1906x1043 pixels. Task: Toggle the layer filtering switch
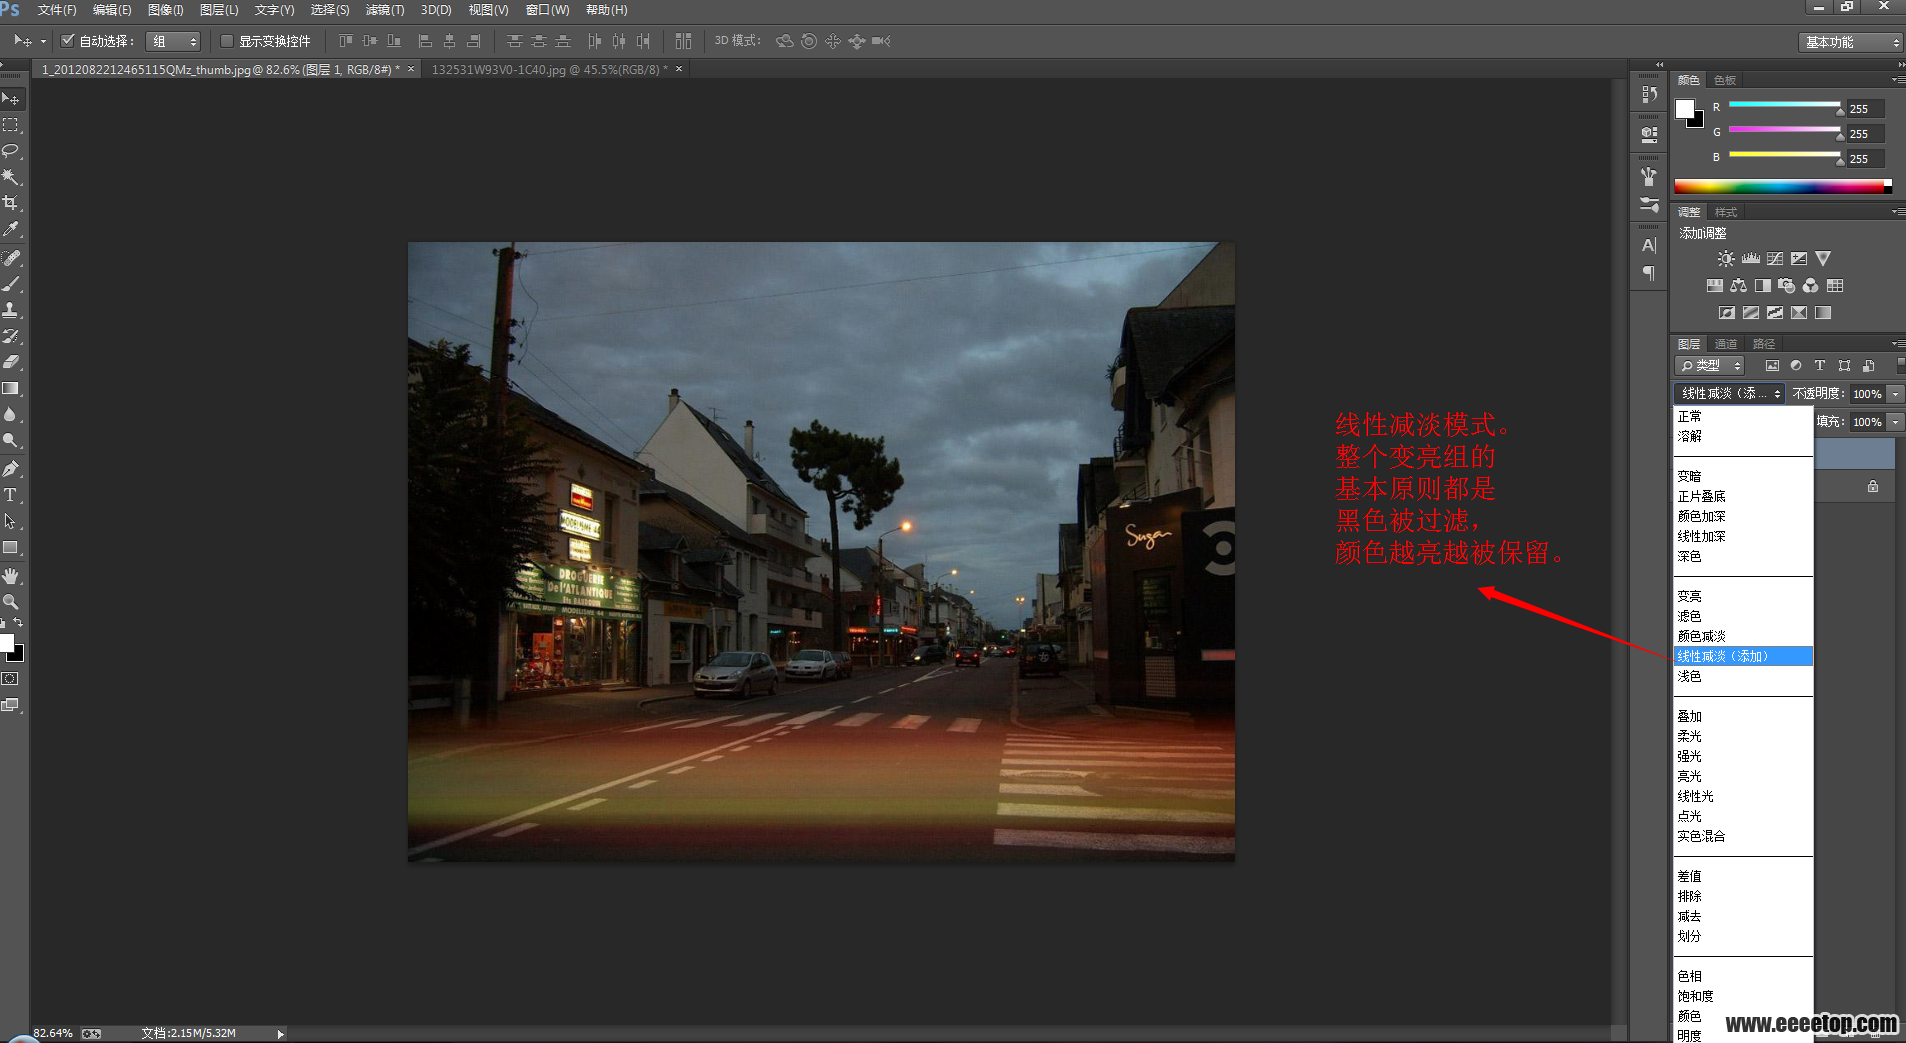click(1901, 366)
